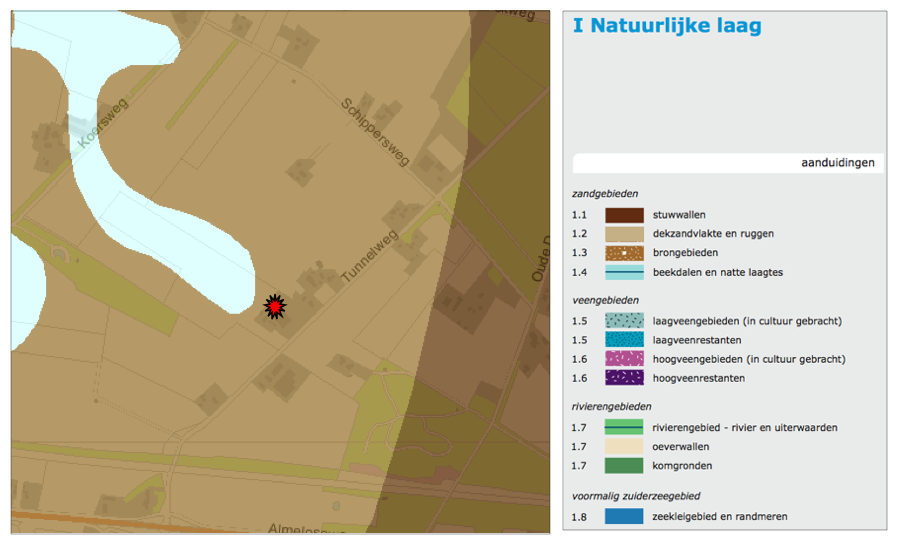Click the Koersweg street label on map
904x543 pixels.
click(97, 127)
